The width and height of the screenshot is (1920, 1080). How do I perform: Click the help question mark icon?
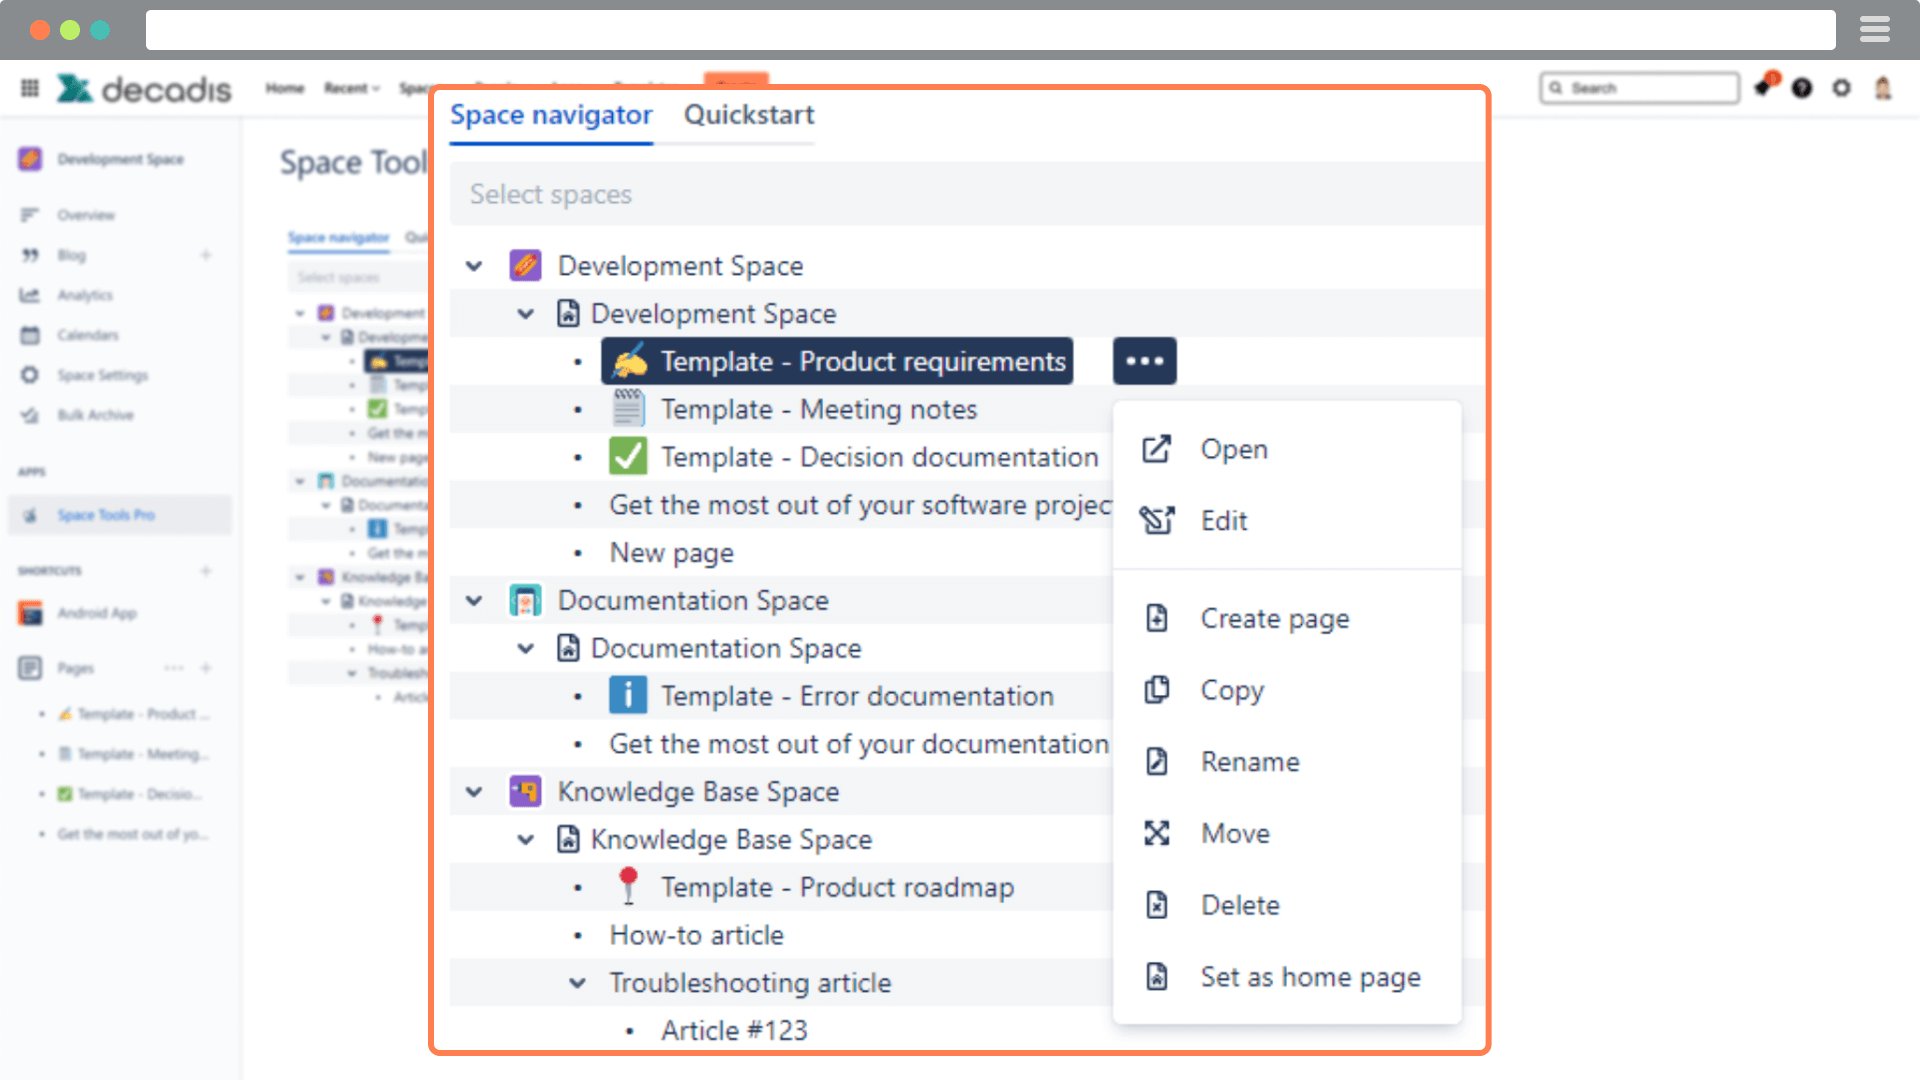1802,88
